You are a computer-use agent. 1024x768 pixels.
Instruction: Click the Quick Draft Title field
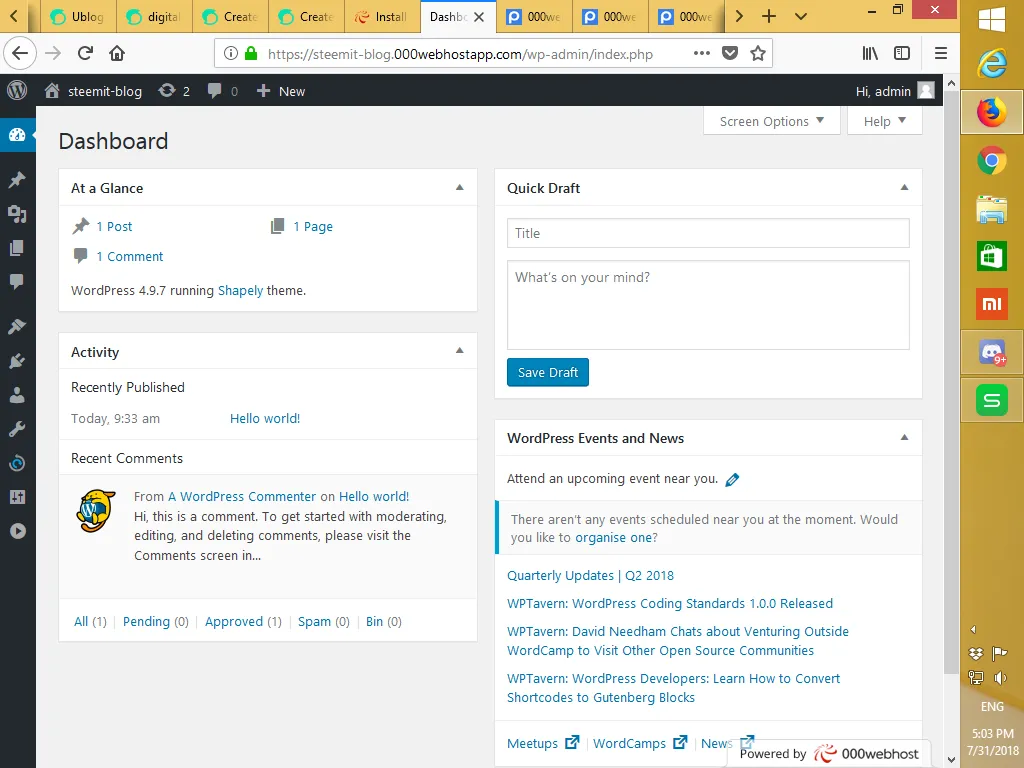(x=708, y=233)
